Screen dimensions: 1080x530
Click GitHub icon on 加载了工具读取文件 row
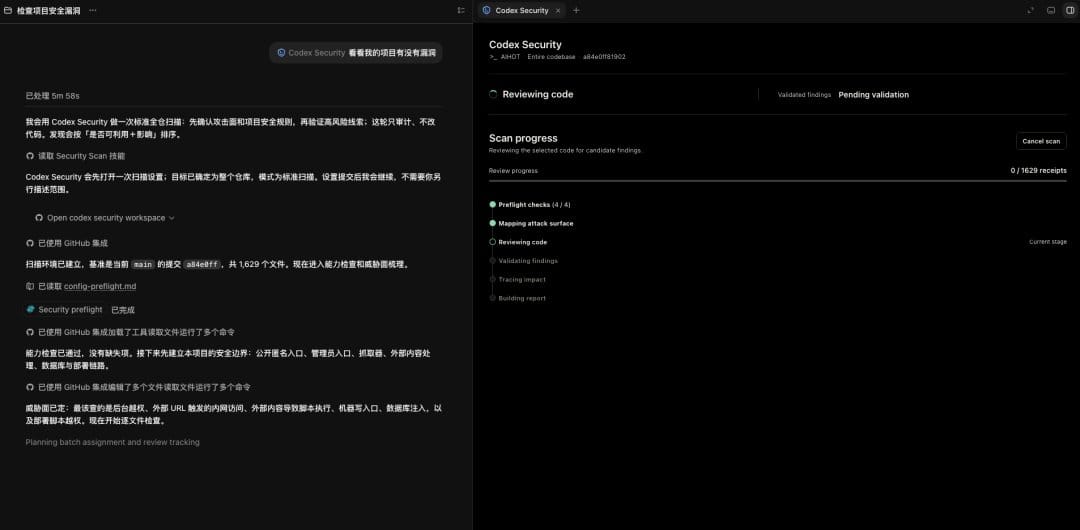[x=30, y=332]
